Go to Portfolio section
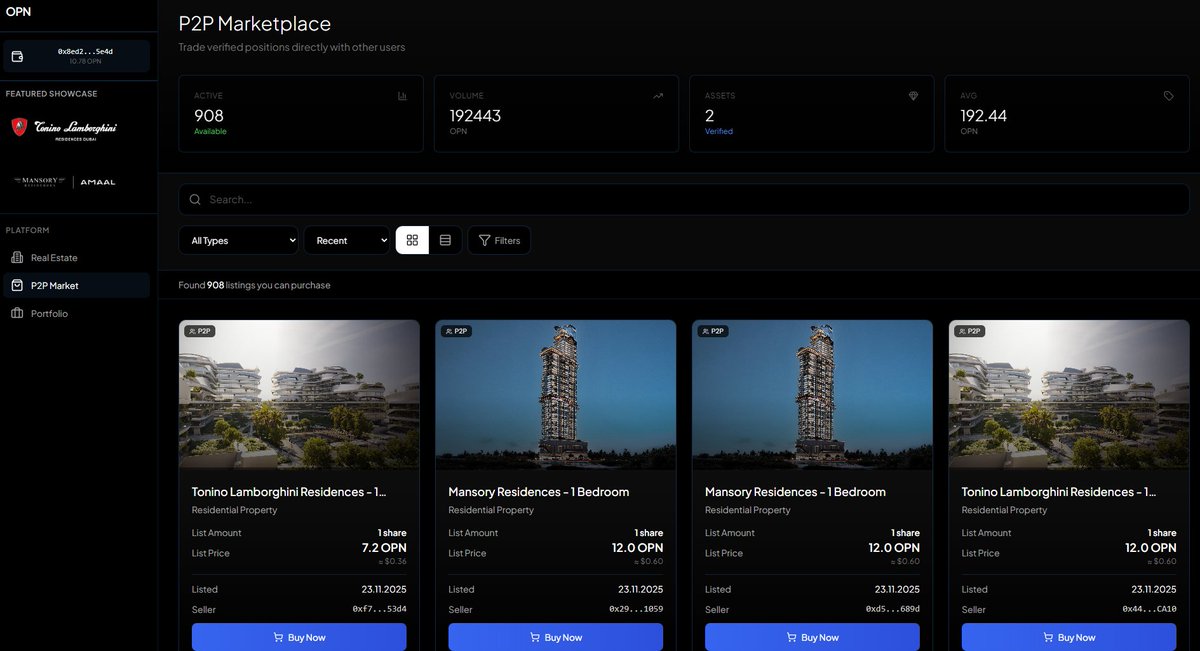Screen dimensions: 1200x651 pos(76,313)
